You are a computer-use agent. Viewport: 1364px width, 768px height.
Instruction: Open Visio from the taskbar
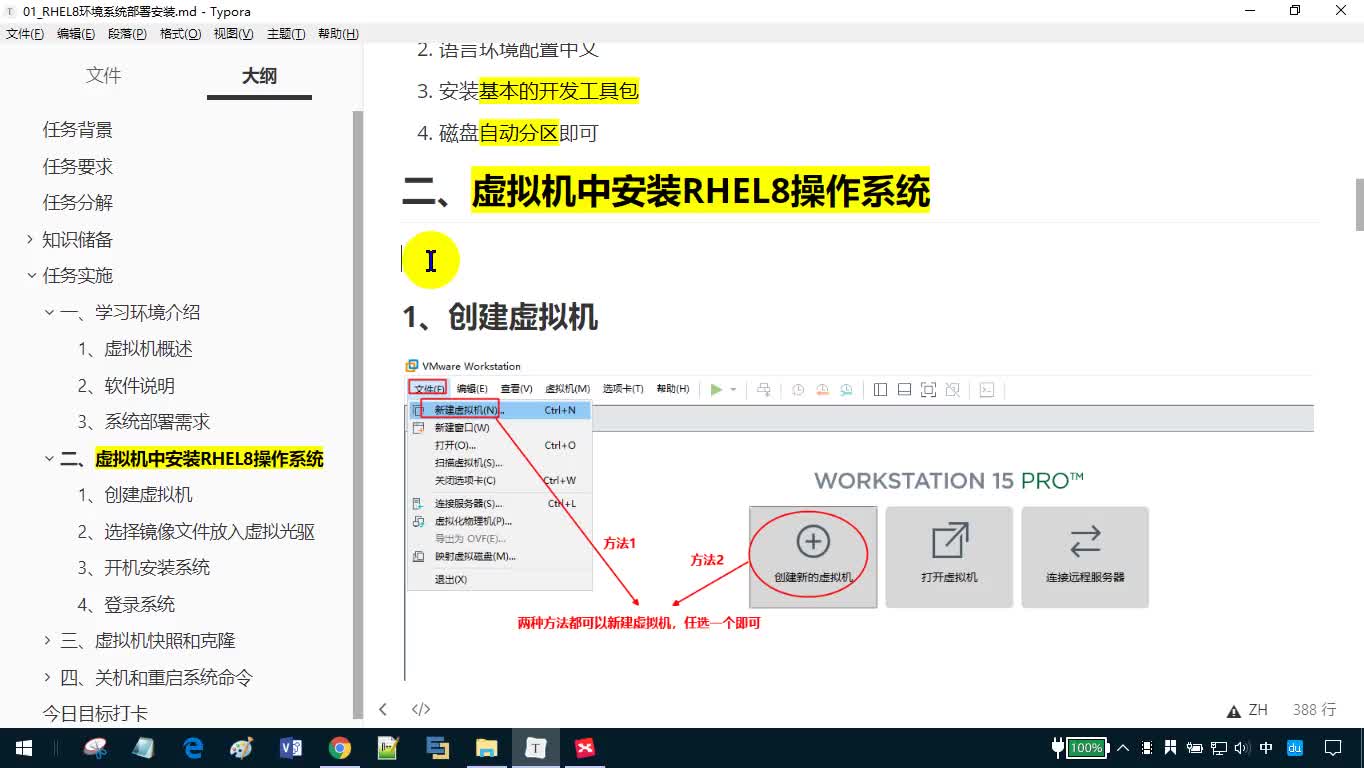(291, 748)
